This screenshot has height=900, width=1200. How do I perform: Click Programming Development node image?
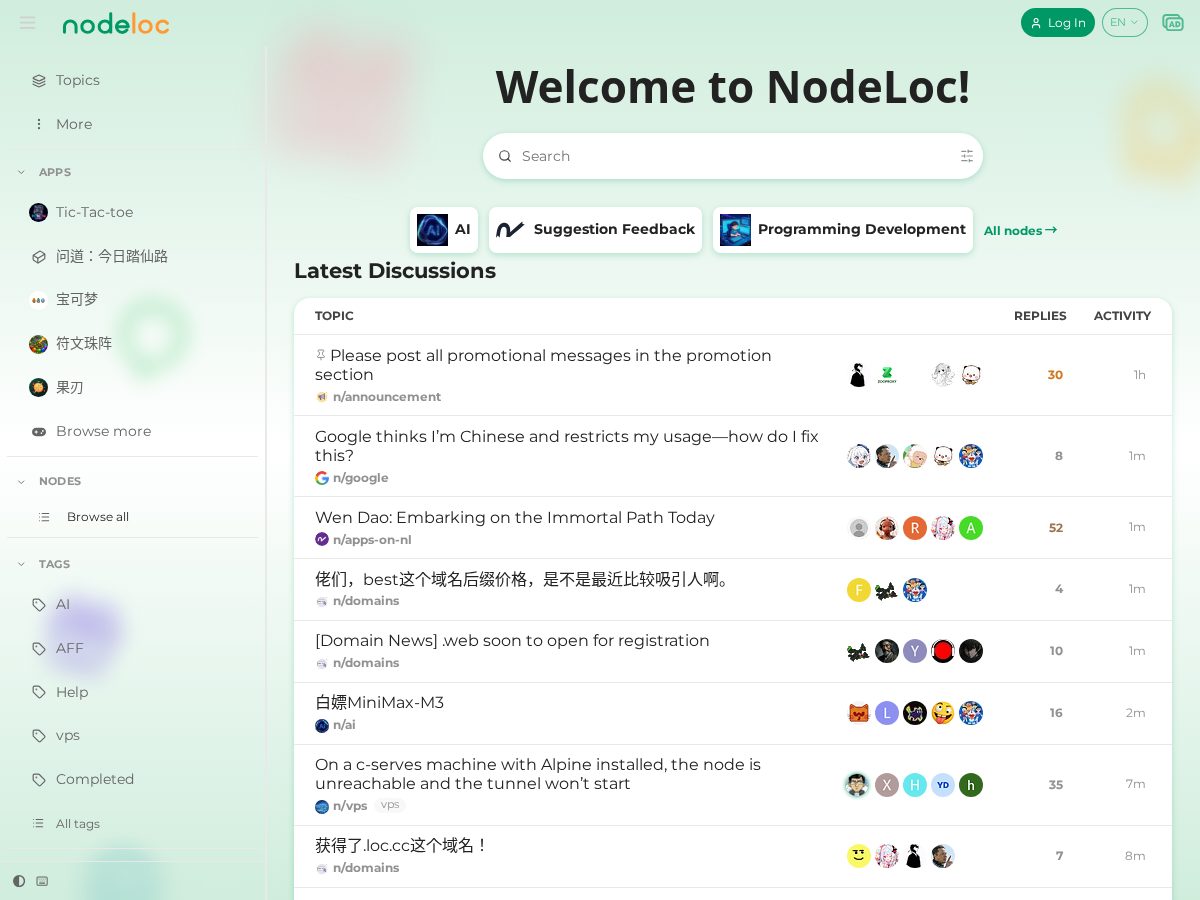735,230
